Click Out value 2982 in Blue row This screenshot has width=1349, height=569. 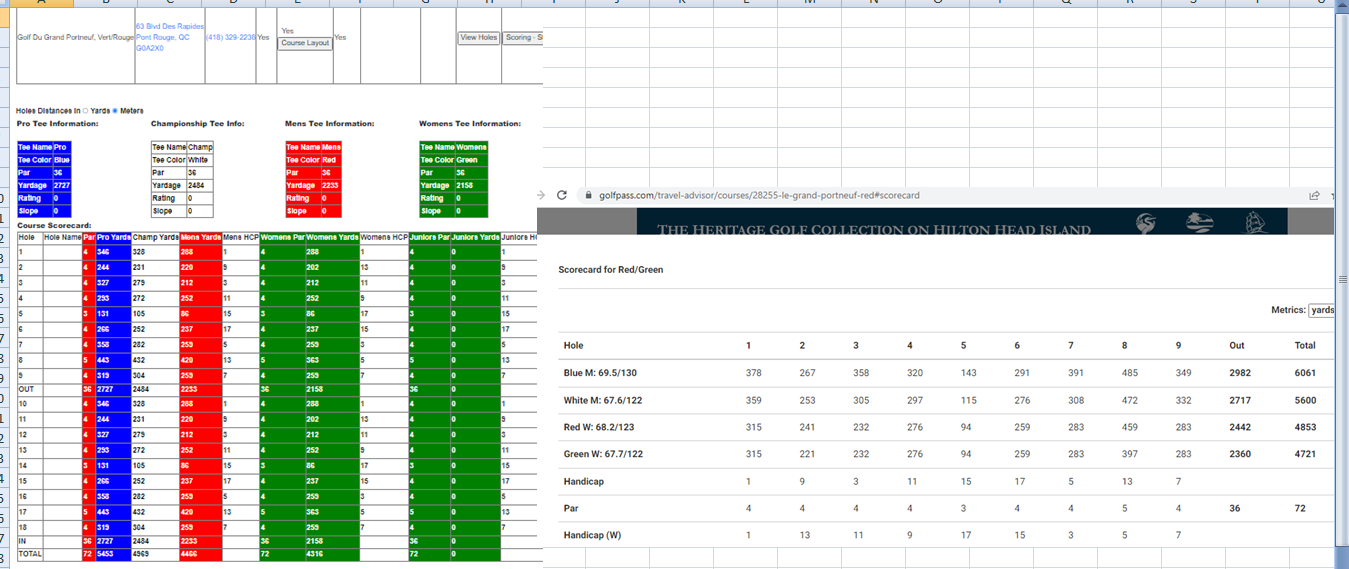(x=1240, y=373)
